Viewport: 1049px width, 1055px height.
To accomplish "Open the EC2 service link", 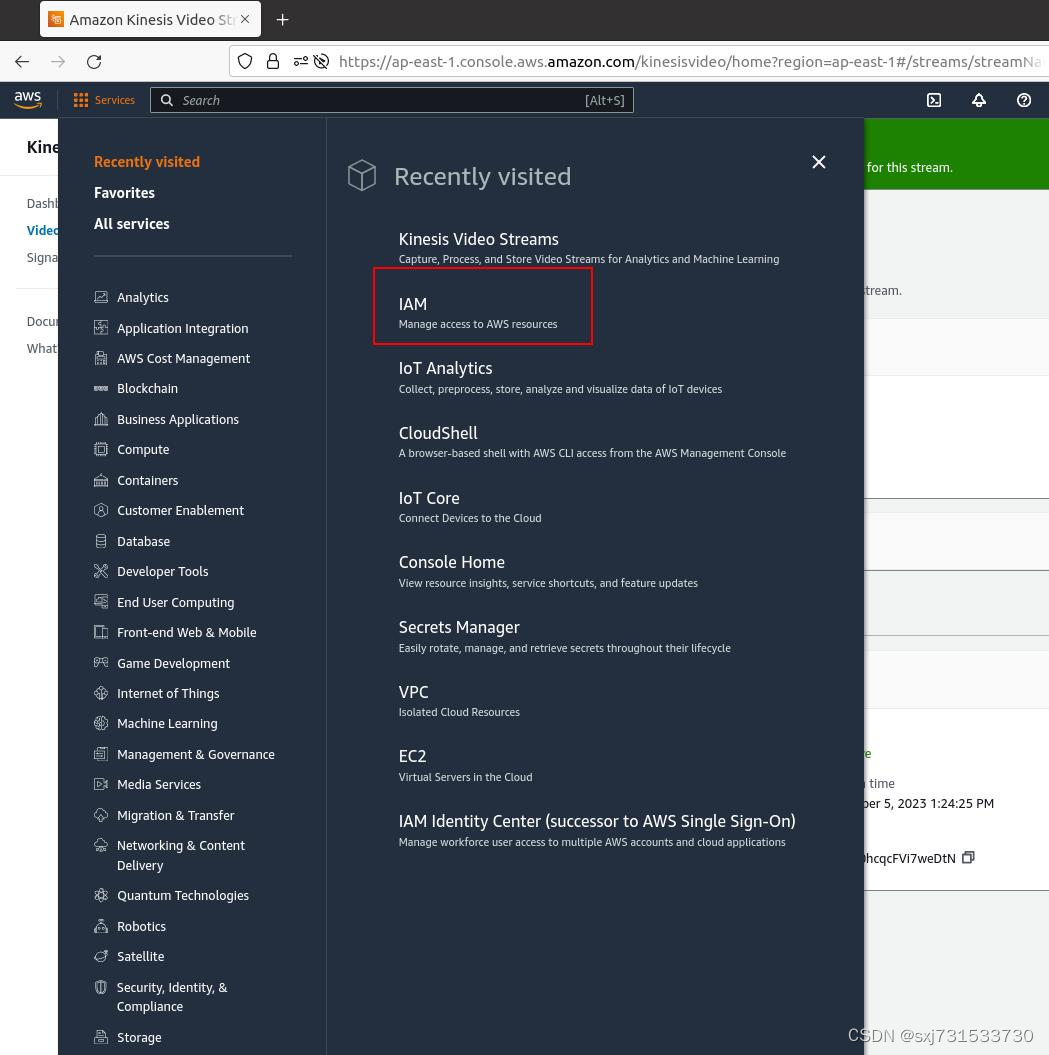I will coord(412,756).
